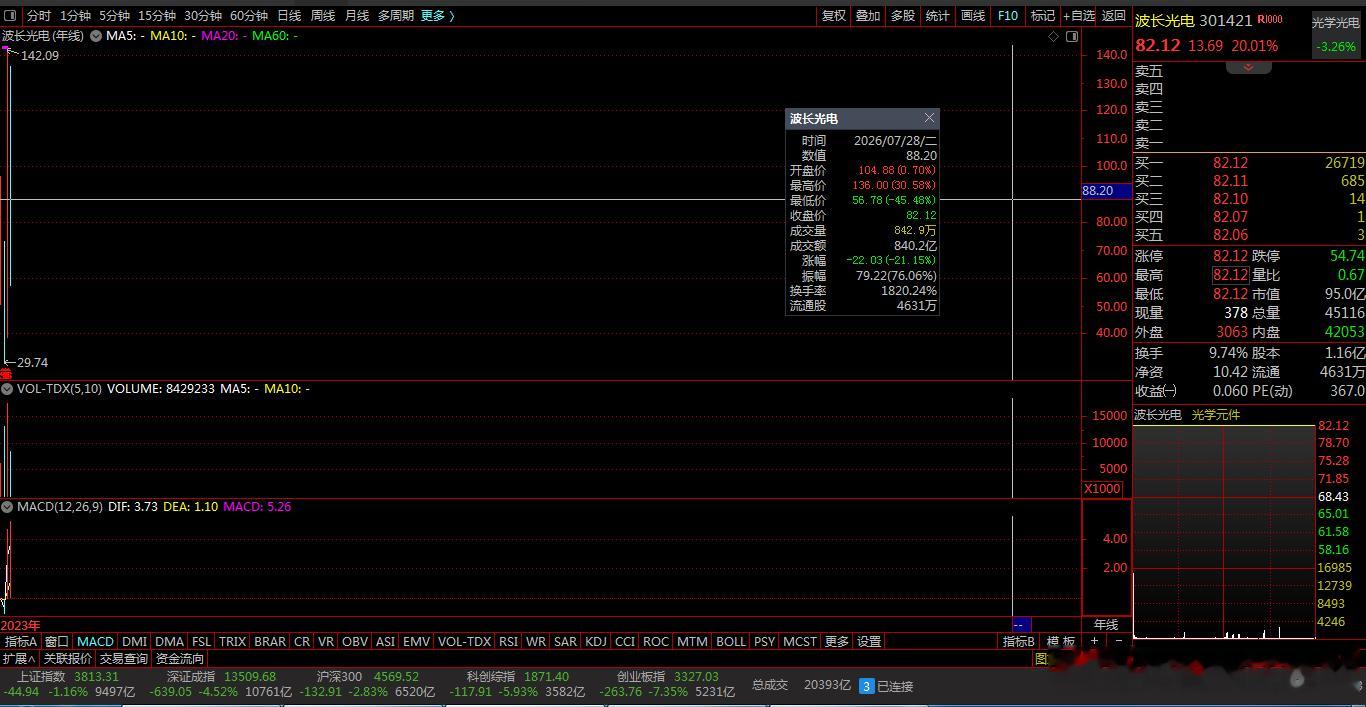
Task: Open the 资金流向 tab
Action: click(x=180, y=659)
